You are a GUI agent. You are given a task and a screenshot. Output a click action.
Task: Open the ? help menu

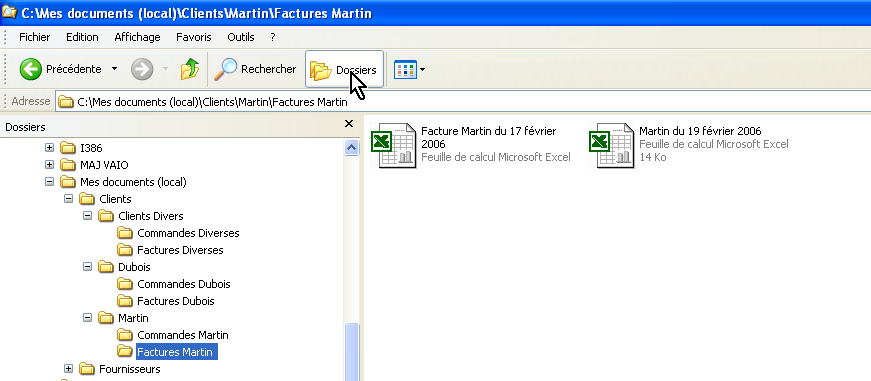click(273, 37)
